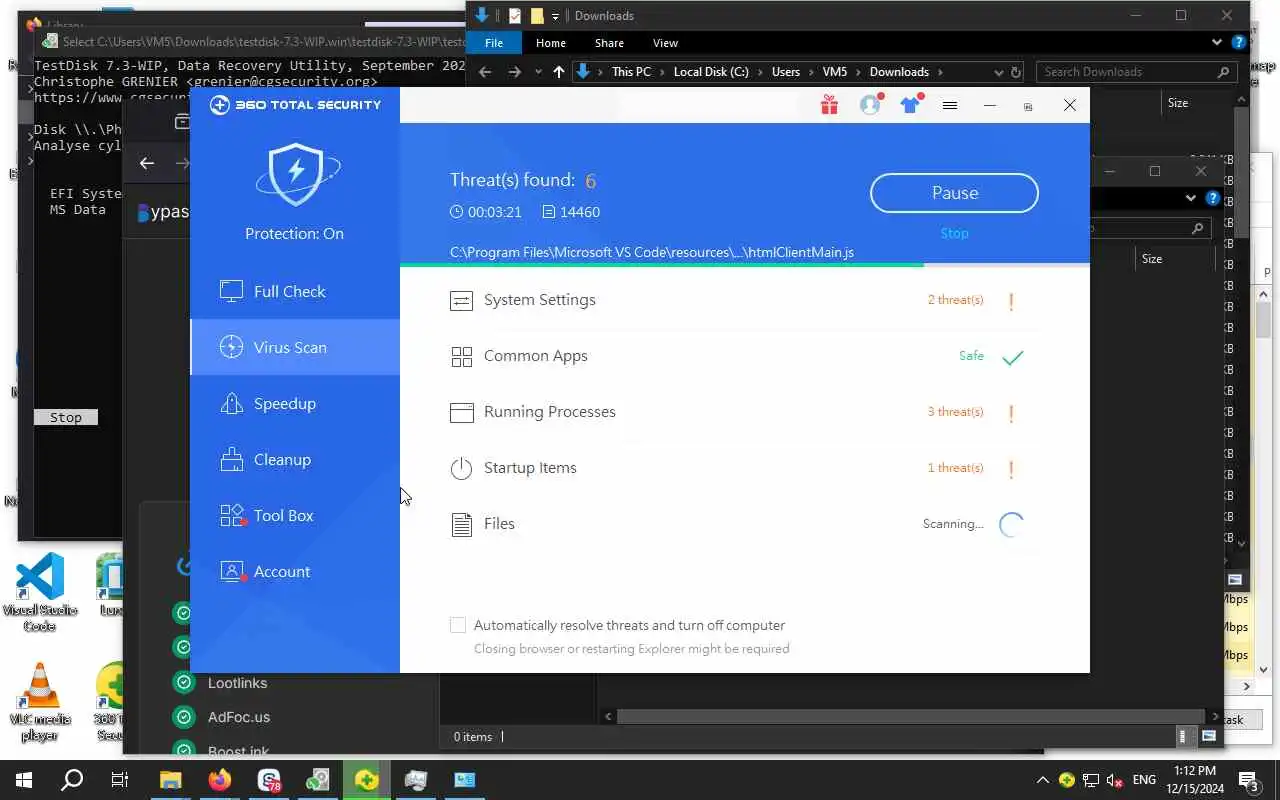Screen dimensions: 1280x800
Task: Click the Size column header in Downloads
Action: click(x=1178, y=103)
